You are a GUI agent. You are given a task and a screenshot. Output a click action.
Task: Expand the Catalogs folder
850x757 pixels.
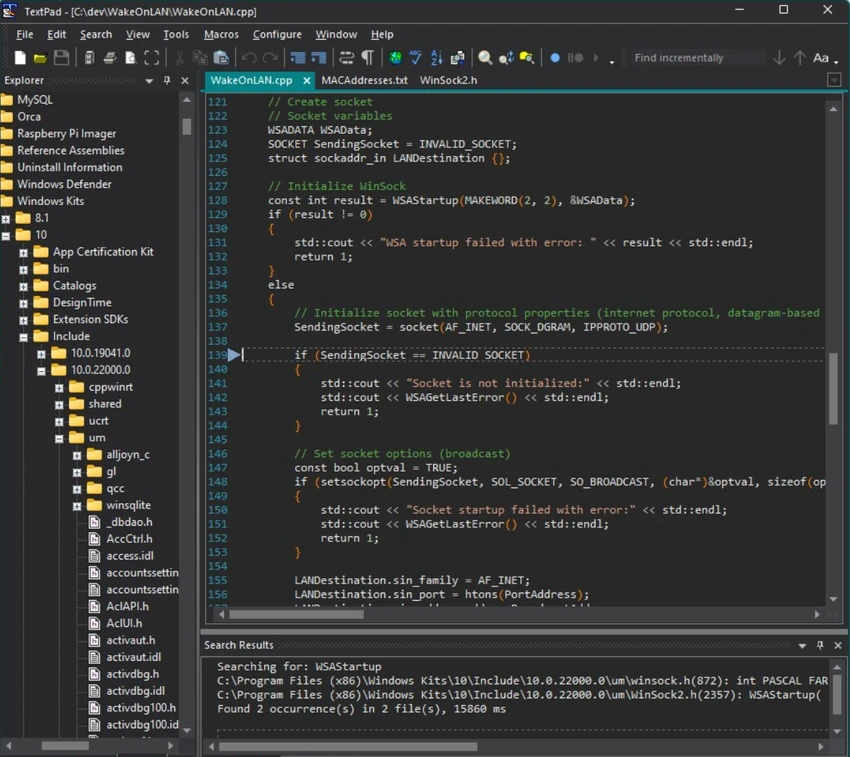pos(23,286)
